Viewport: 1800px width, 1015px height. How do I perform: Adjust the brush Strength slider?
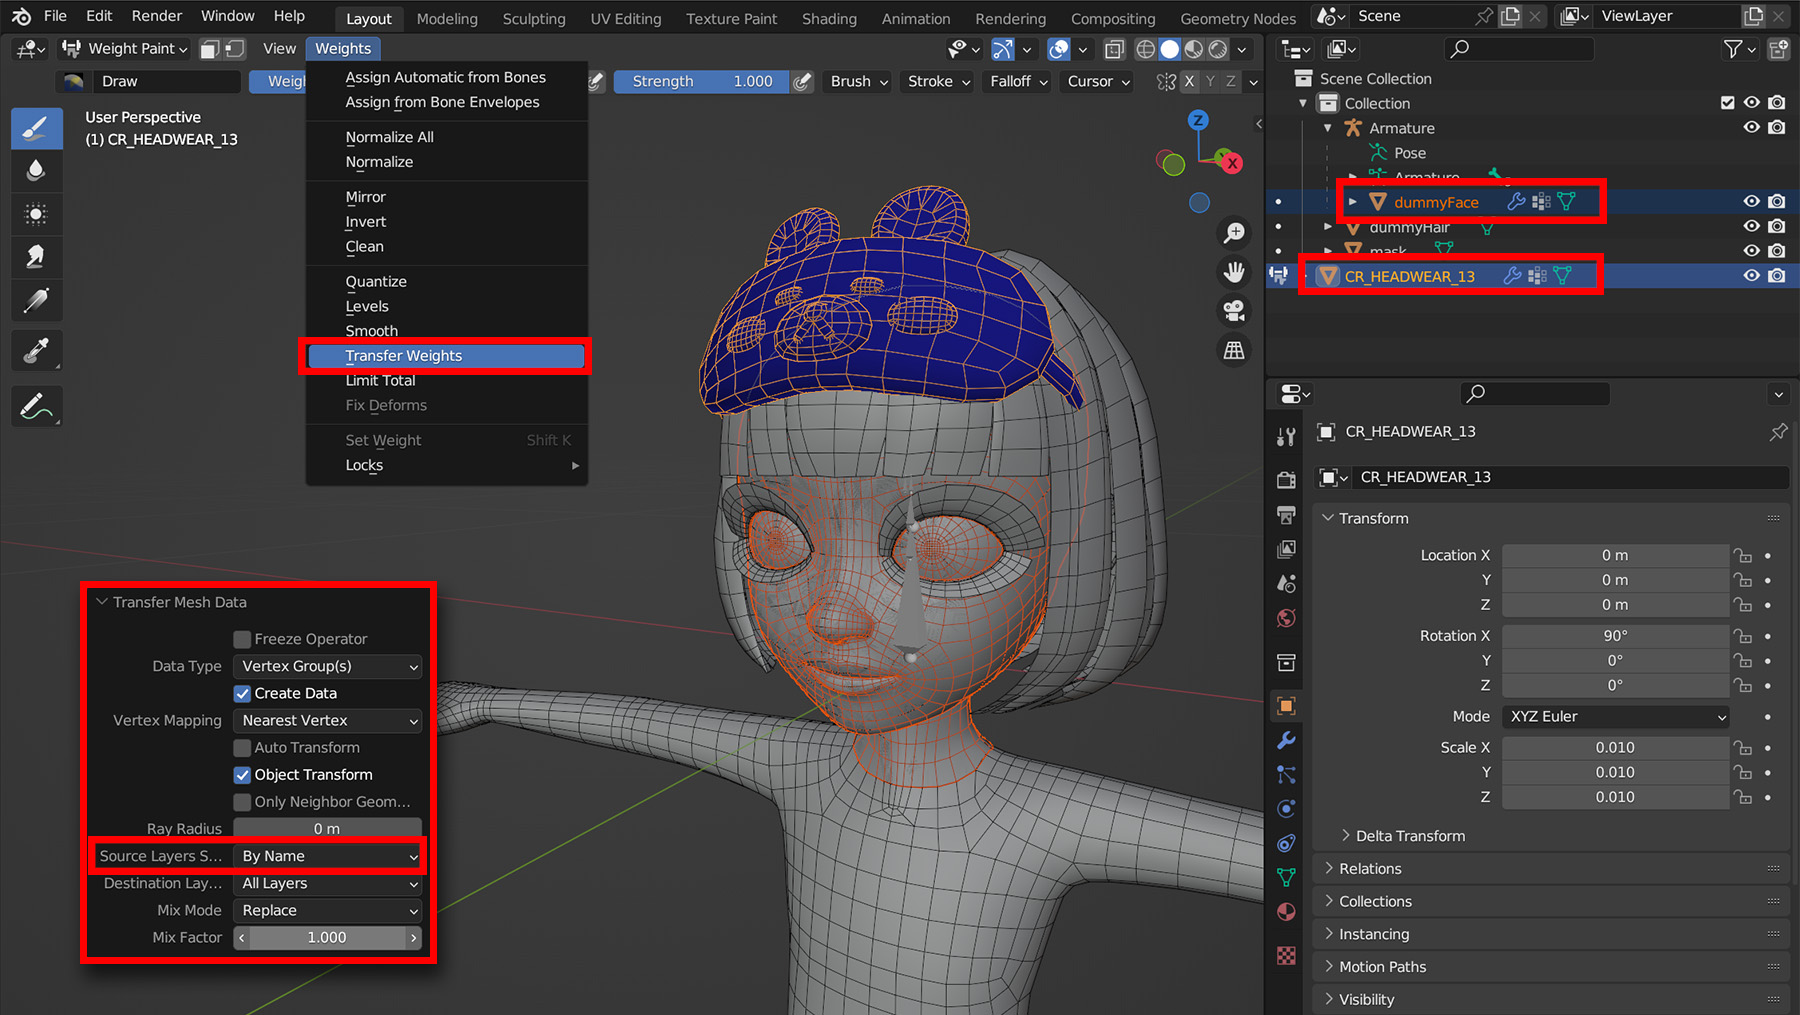pos(701,82)
